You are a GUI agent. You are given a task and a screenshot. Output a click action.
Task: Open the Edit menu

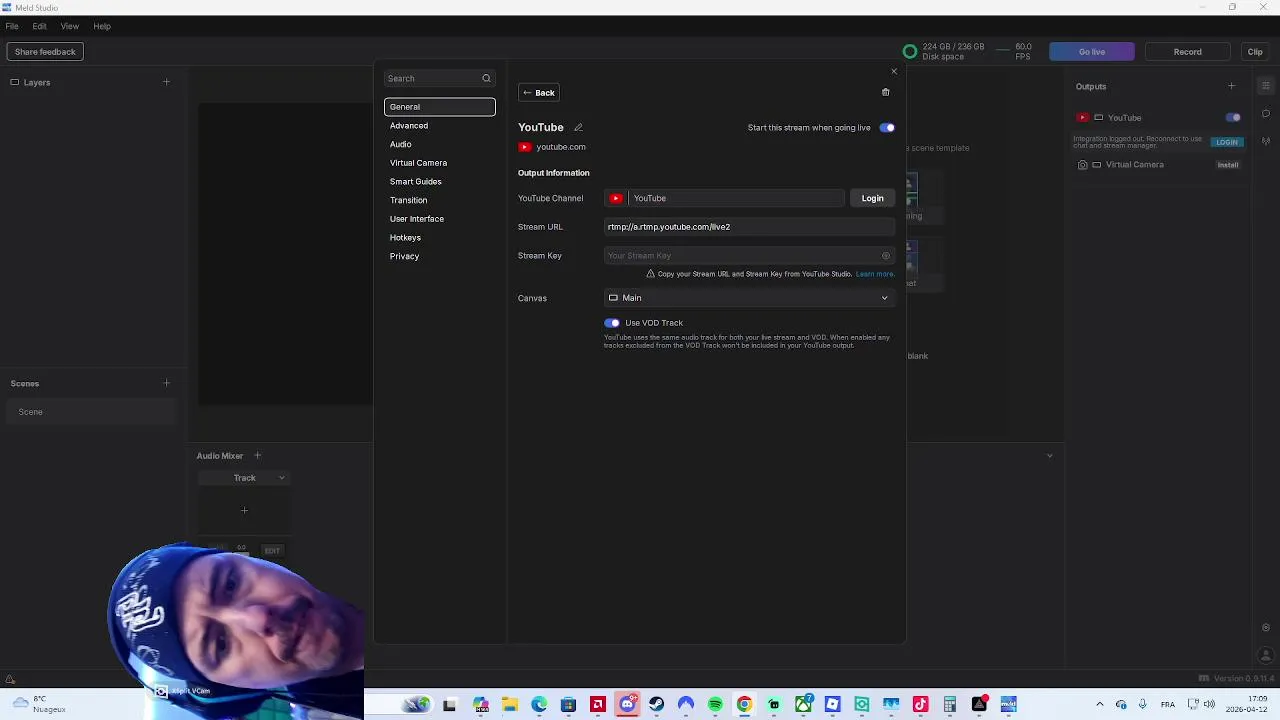[39, 26]
